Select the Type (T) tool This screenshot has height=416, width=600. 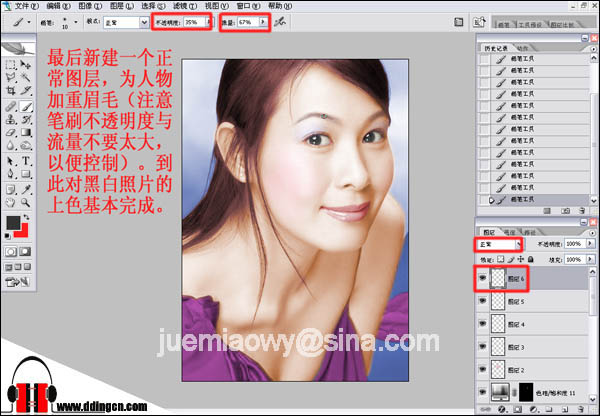[26, 161]
